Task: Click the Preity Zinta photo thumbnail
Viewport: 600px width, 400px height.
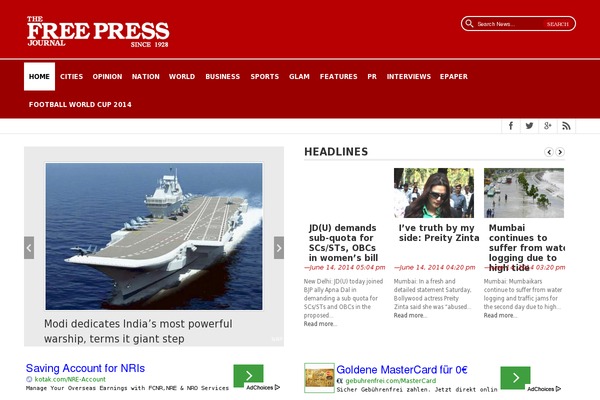Action: (434, 193)
